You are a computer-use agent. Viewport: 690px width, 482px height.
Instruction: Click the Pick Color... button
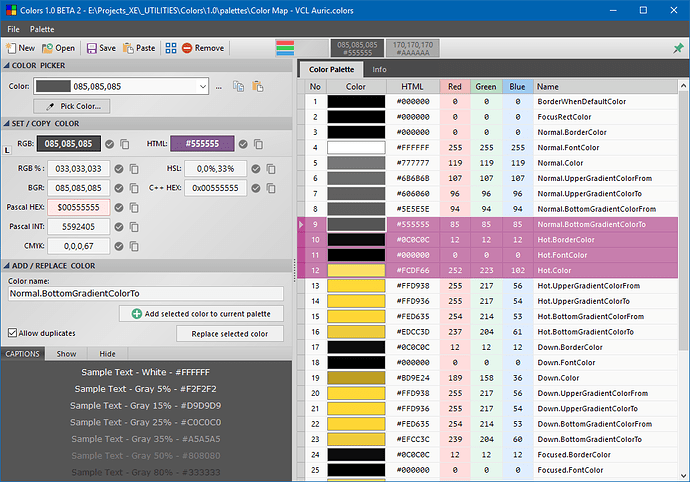(72, 106)
